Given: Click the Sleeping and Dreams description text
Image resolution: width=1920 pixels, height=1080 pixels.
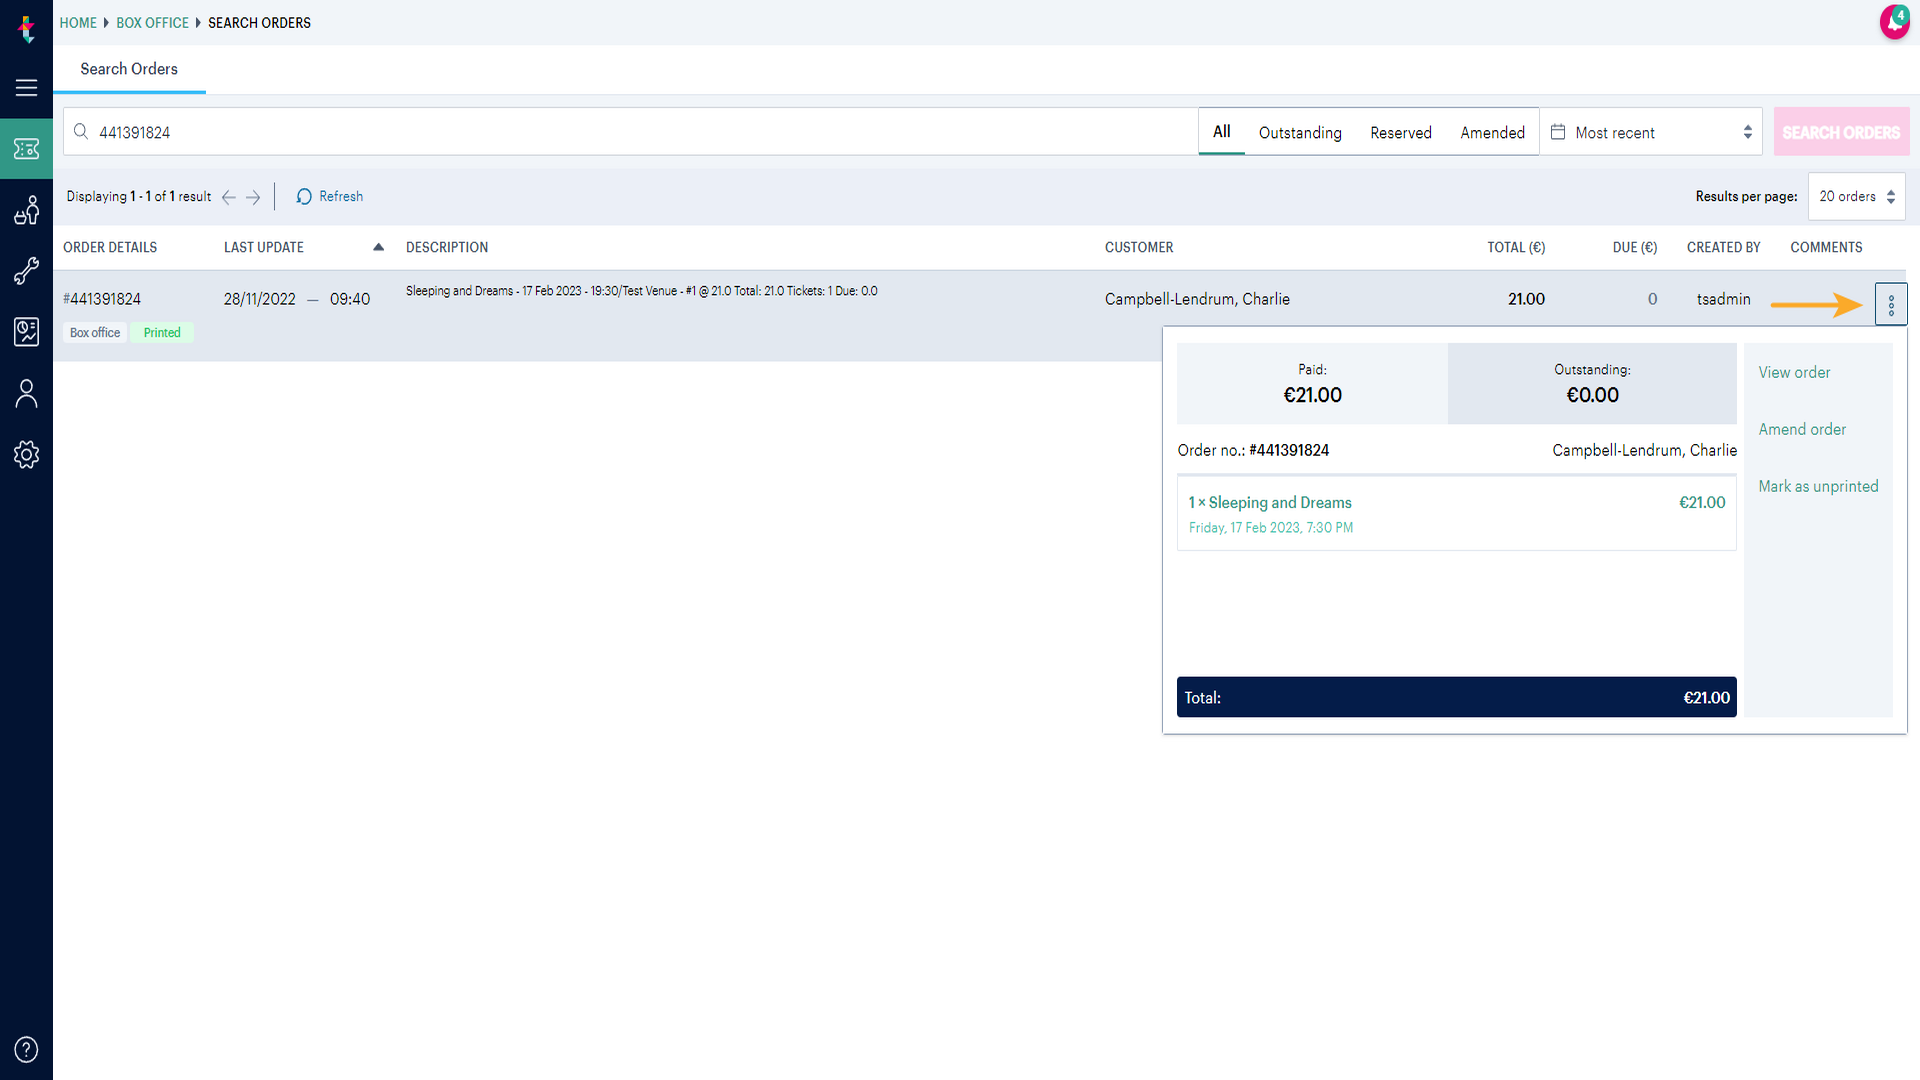Looking at the screenshot, I should pos(642,291).
